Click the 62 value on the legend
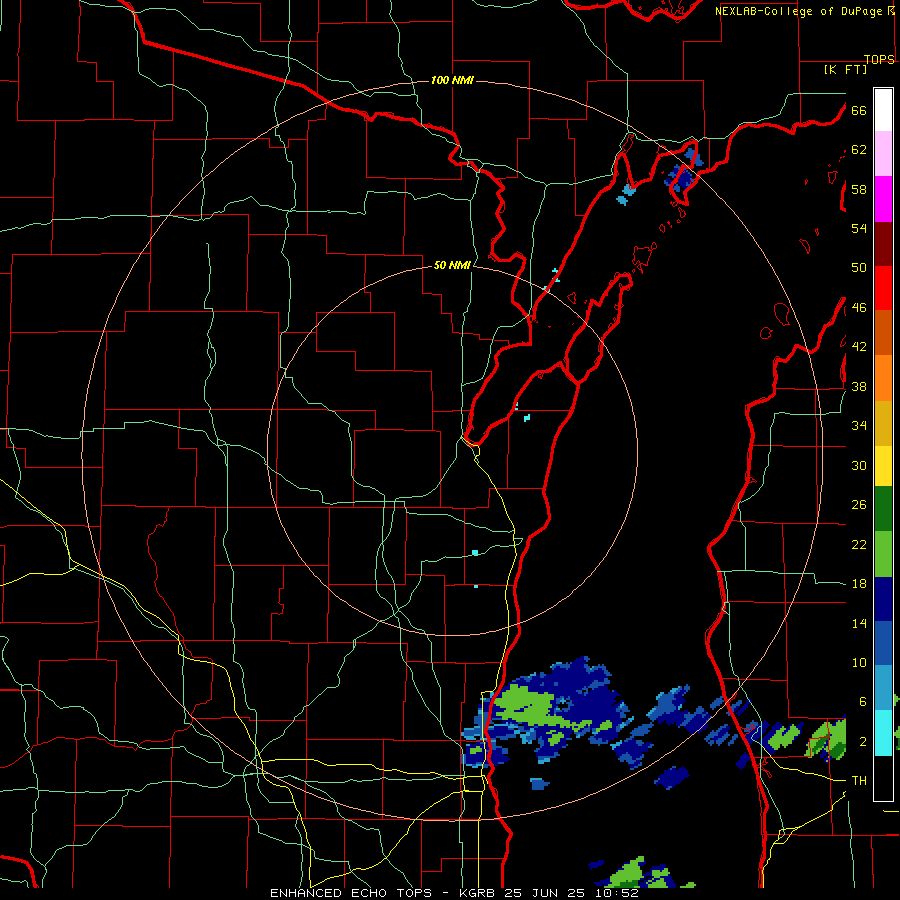 [859, 150]
